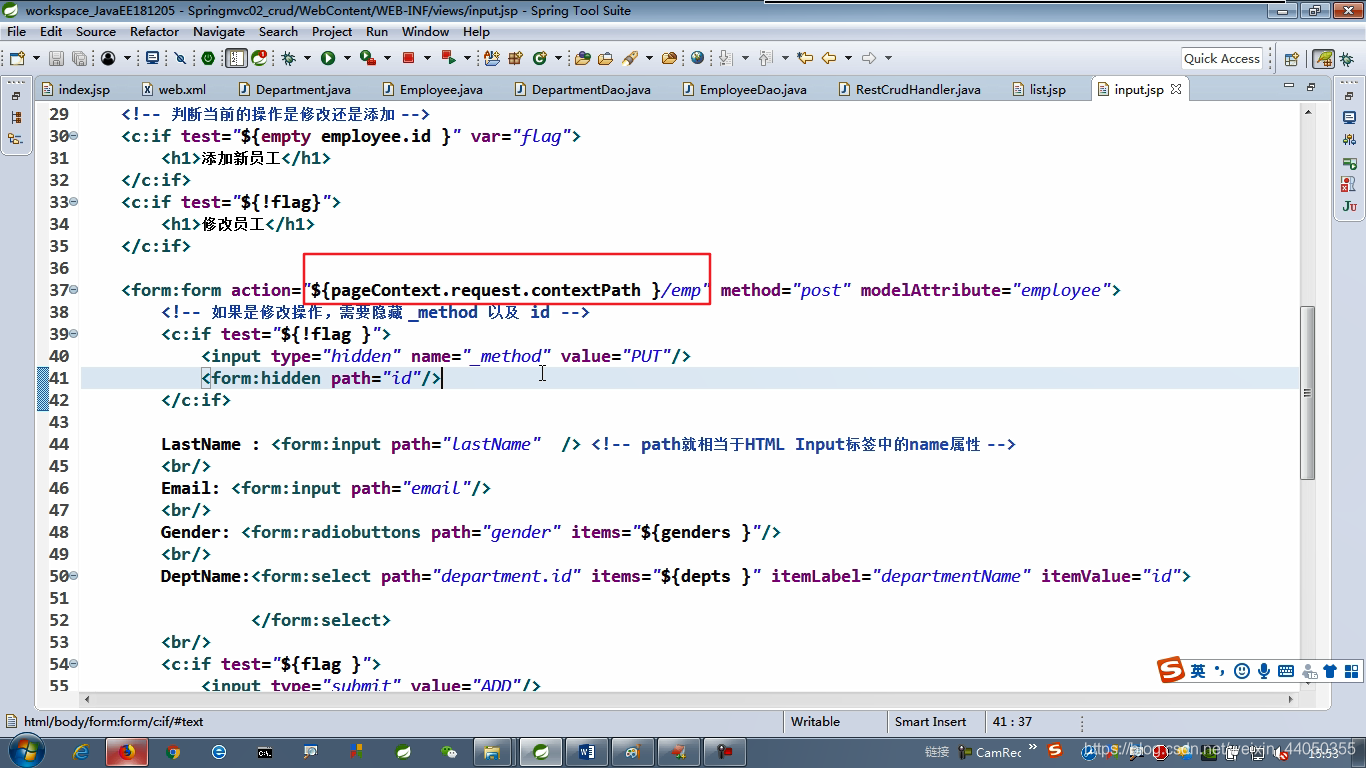
Task: Click the Open Type folder icon
Action: [x=583, y=58]
